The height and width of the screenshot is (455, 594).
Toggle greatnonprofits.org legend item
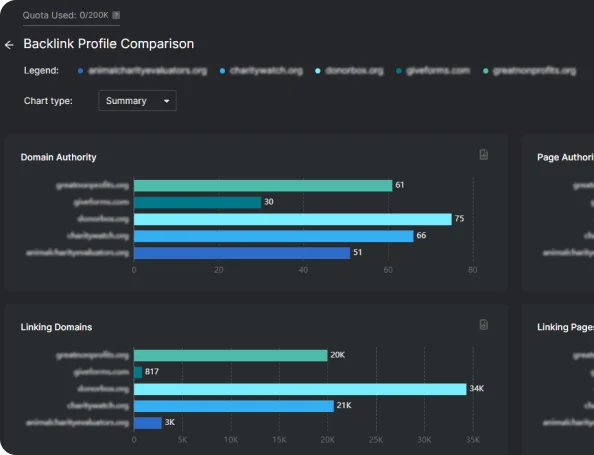click(x=529, y=71)
